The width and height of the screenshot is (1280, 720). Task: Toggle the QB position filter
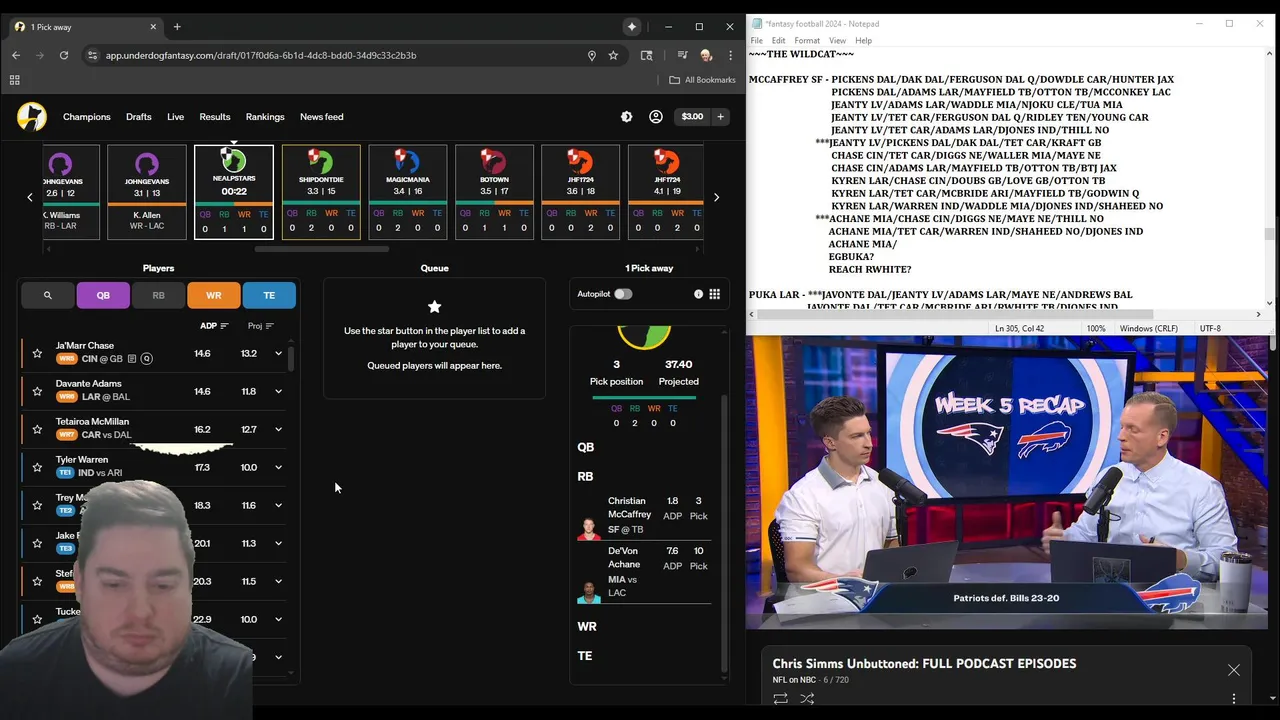[x=103, y=295]
